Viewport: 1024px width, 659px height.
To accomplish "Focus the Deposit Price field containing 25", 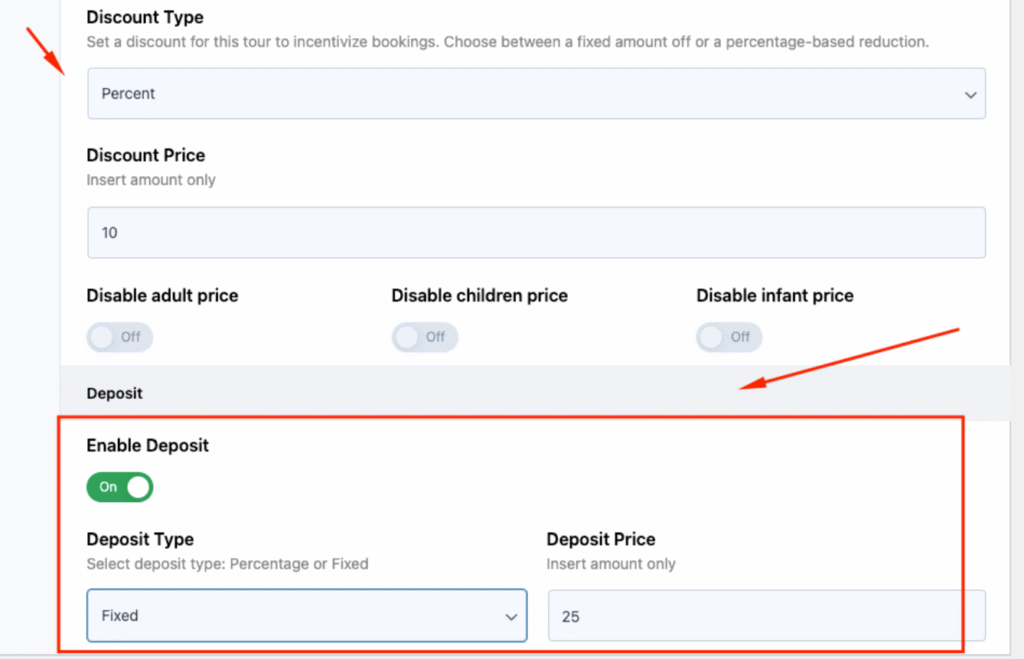I will (x=767, y=616).
